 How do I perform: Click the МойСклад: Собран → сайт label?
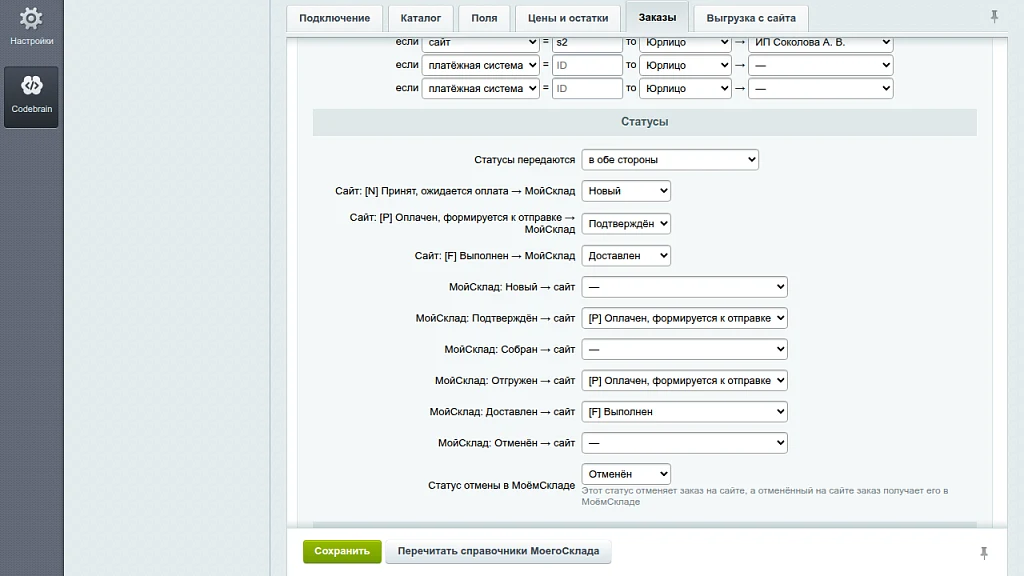click(x=509, y=349)
